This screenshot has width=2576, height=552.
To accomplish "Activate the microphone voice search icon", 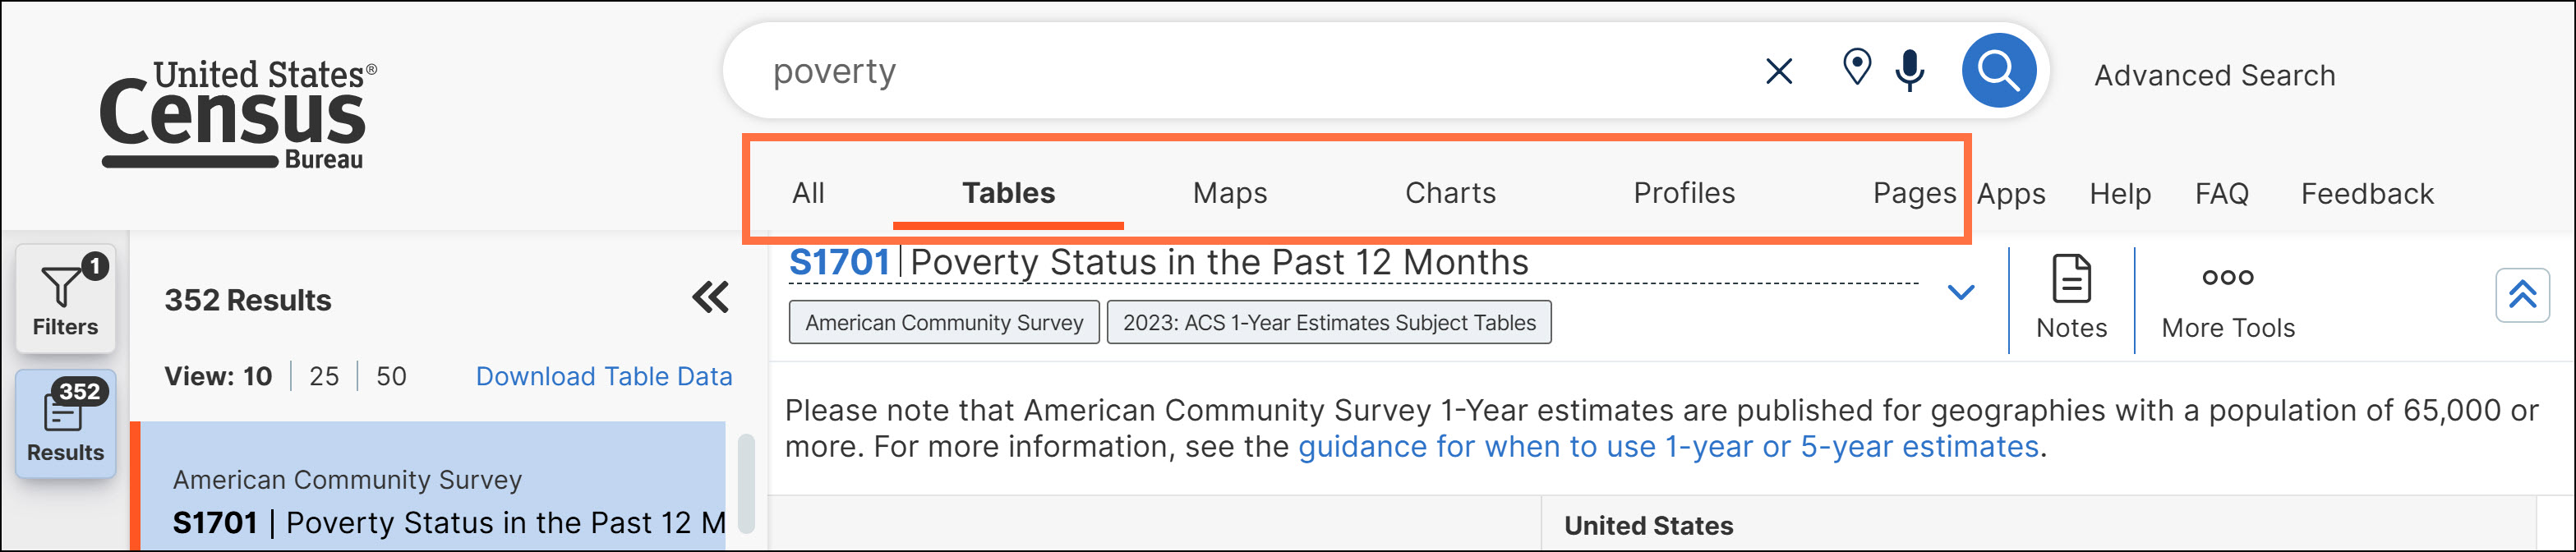I will (x=1910, y=70).
